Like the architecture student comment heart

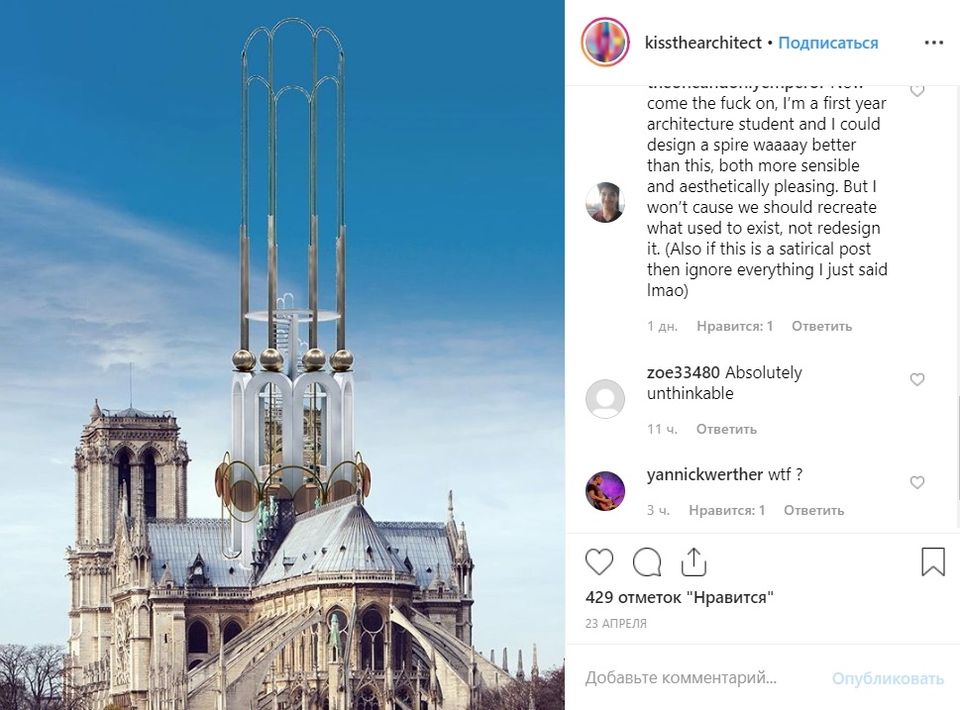917,91
